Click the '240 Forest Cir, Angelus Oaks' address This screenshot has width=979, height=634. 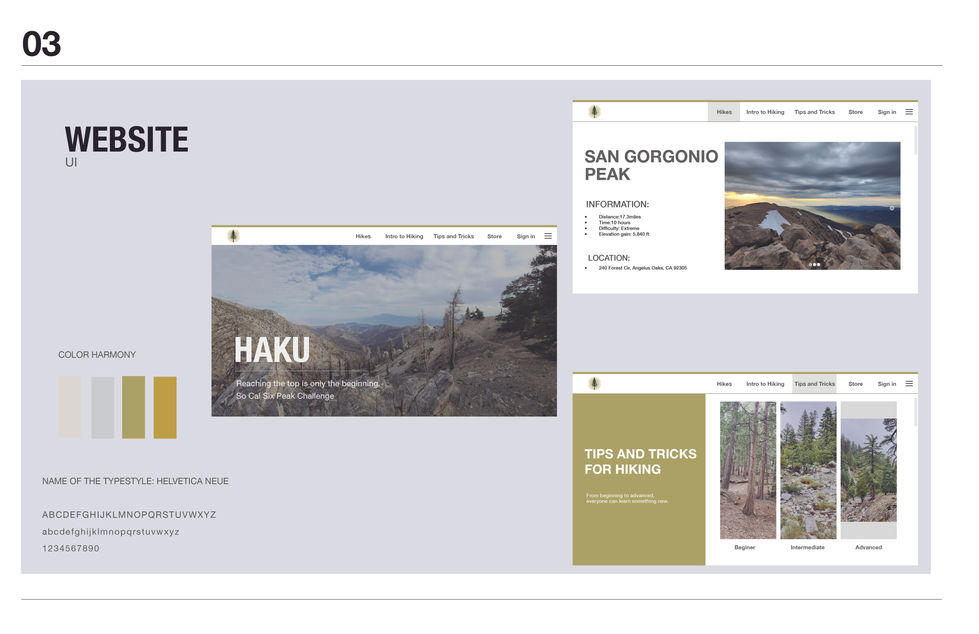[643, 268]
